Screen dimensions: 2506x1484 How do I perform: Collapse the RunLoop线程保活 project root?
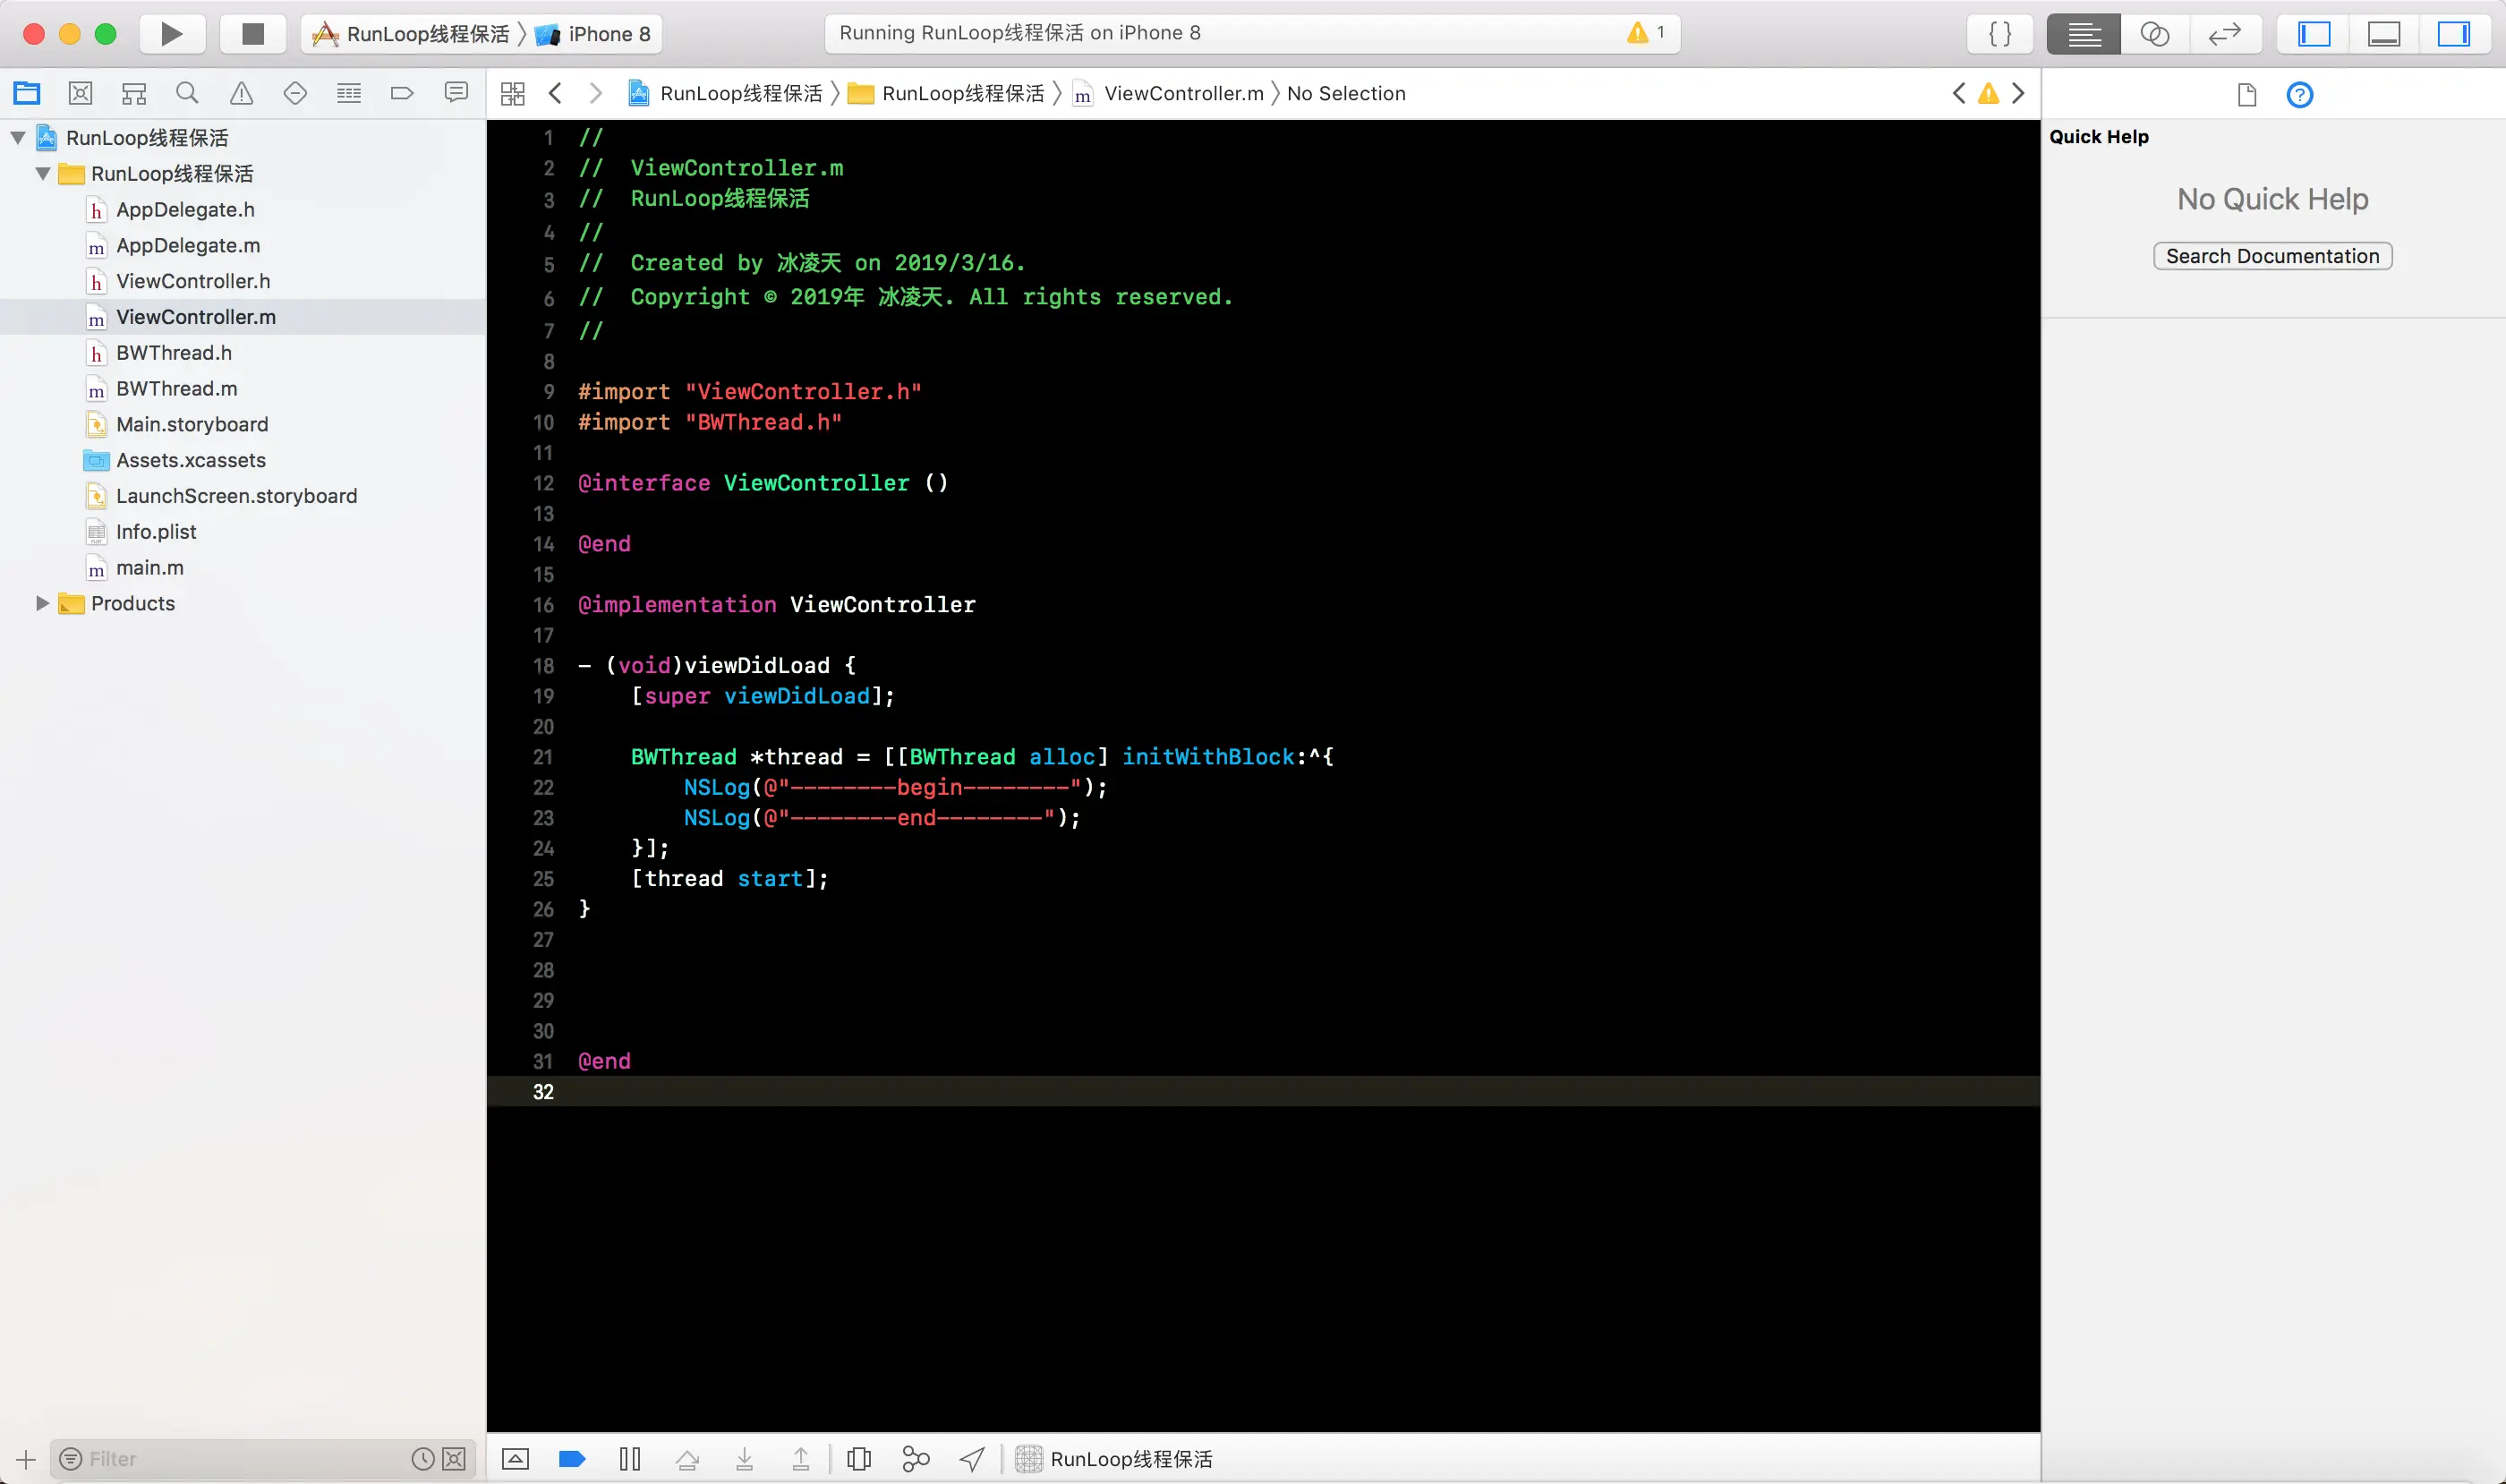pyautogui.click(x=18, y=138)
